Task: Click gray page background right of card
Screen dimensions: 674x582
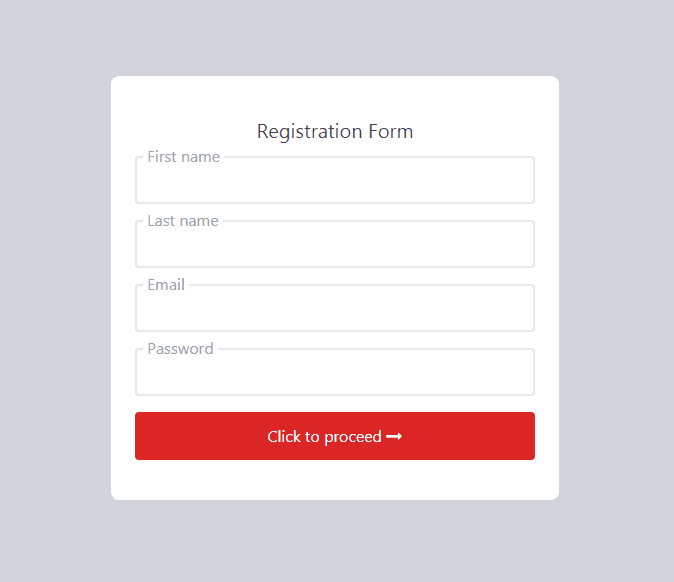Action: (616, 290)
